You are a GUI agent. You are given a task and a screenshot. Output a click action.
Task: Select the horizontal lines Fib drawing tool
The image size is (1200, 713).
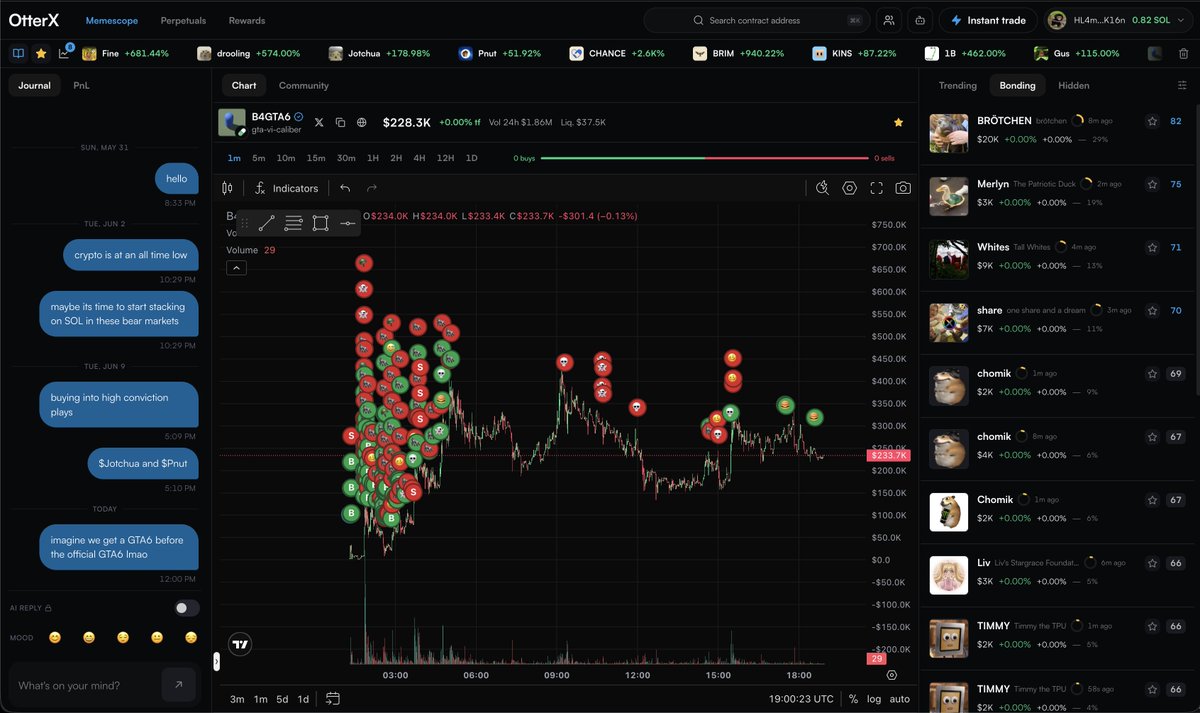pyautogui.click(x=293, y=223)
